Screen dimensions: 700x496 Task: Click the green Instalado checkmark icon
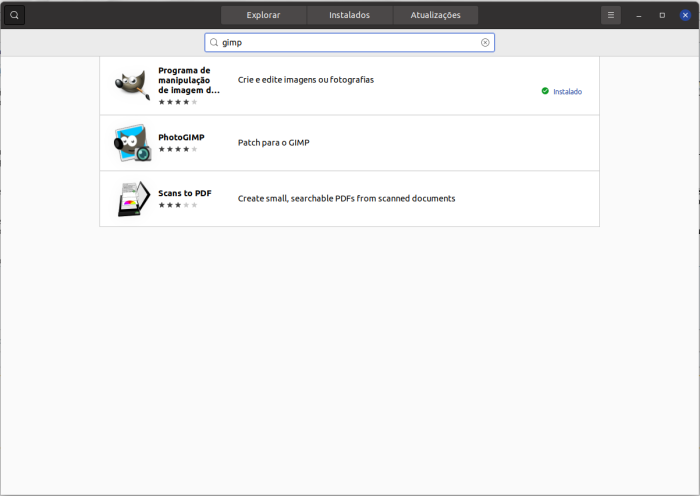[x=545, y=91]
